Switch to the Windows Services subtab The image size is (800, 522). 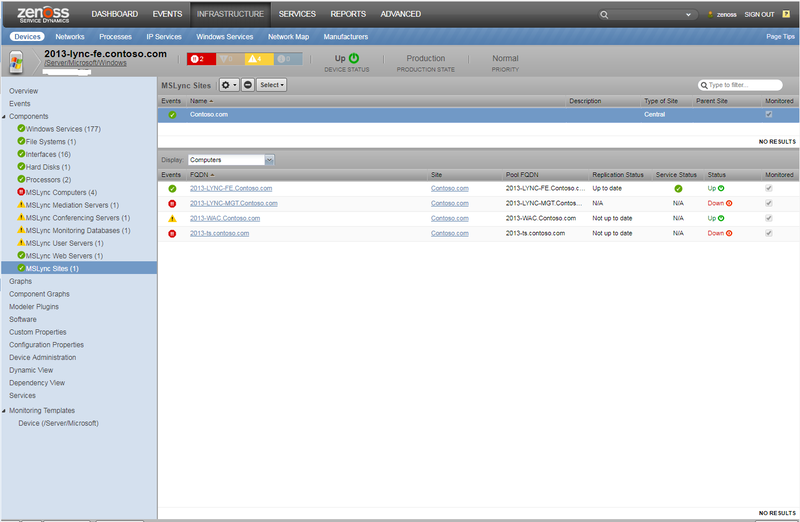pyautogui.click(x=224, y=37)
